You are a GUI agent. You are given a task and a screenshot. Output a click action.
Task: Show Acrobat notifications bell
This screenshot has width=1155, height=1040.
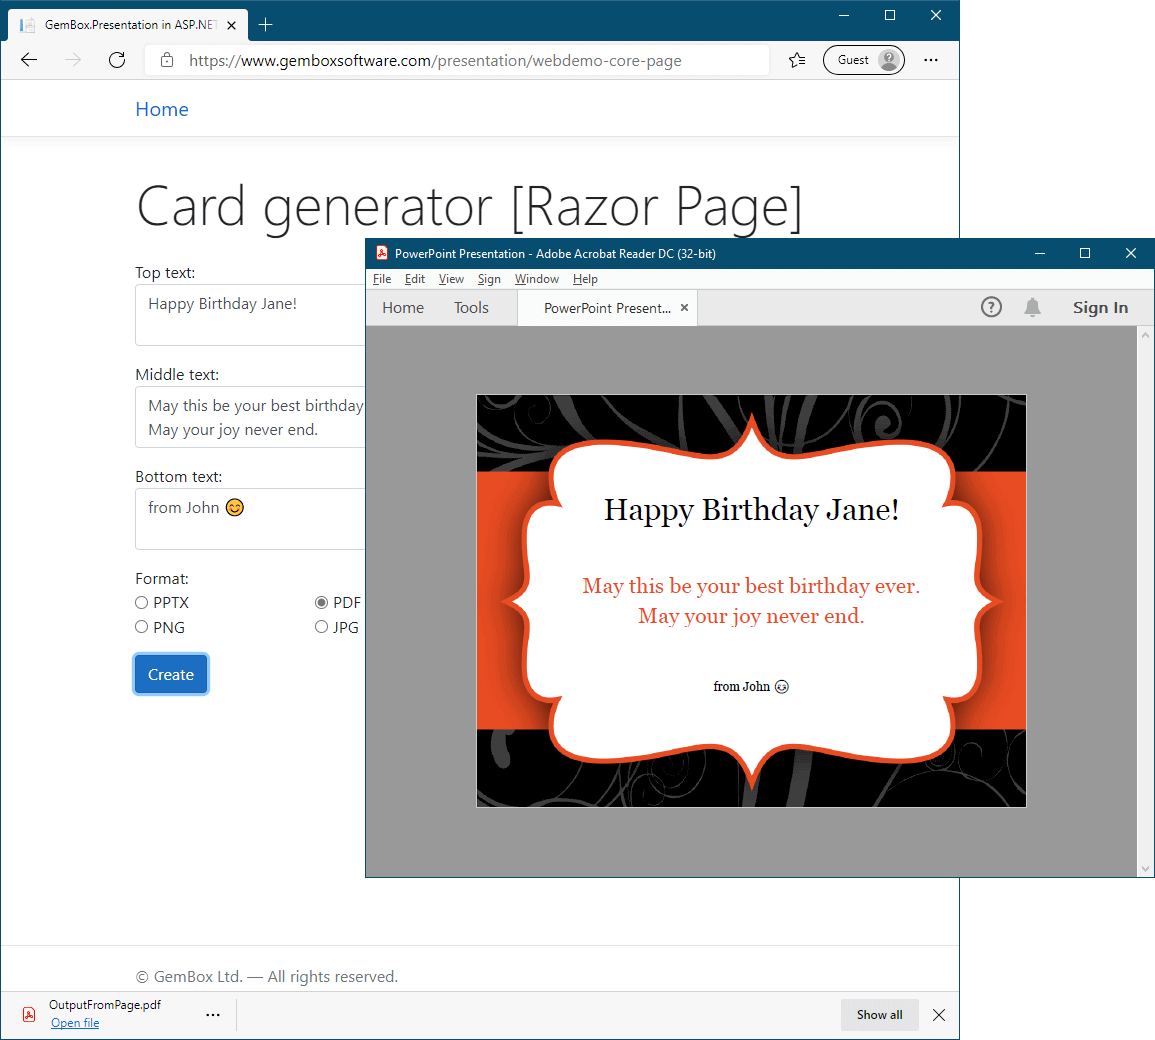coord(1033,307)
